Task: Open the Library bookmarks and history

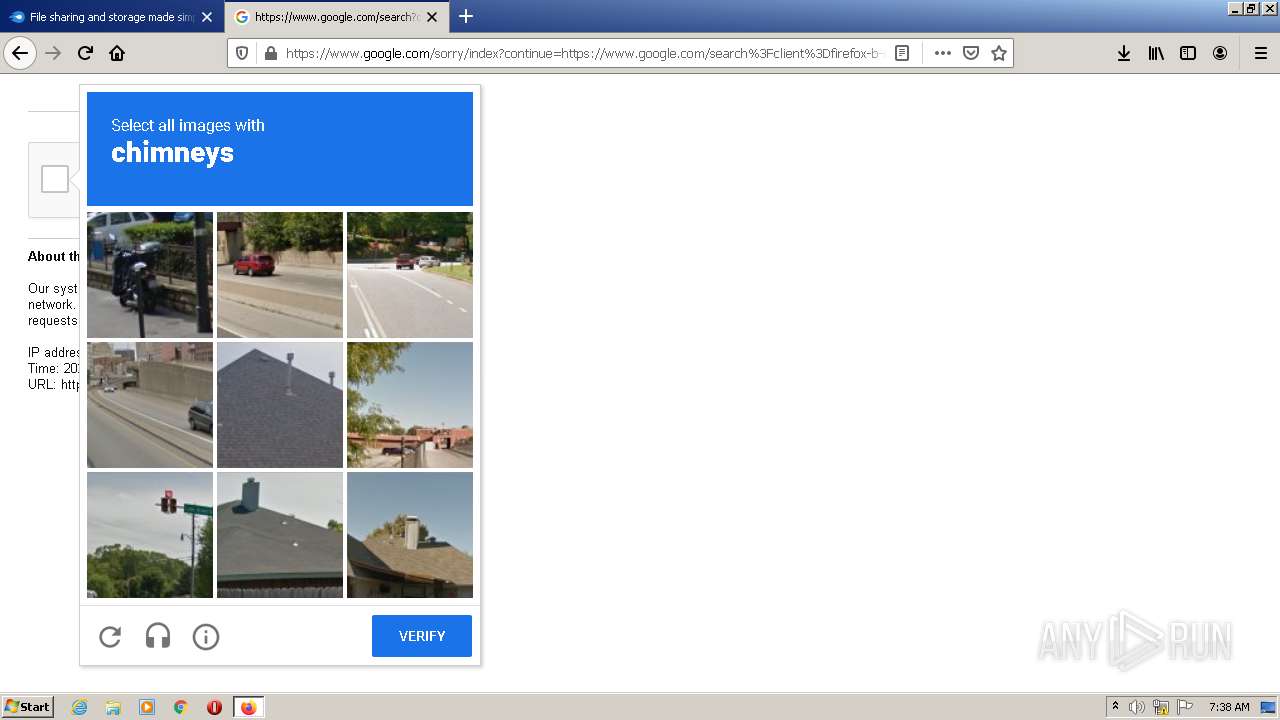Action: click(1156, 53)
